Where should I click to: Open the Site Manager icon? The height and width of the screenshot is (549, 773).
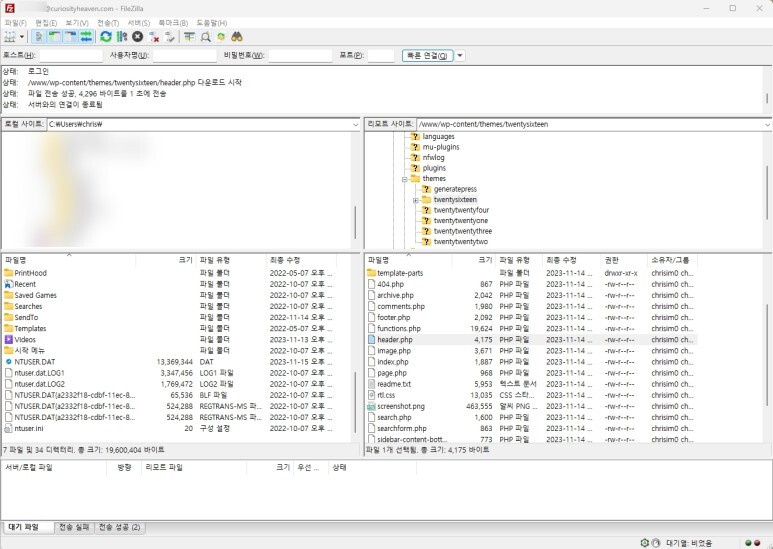[x=9, y=37]
